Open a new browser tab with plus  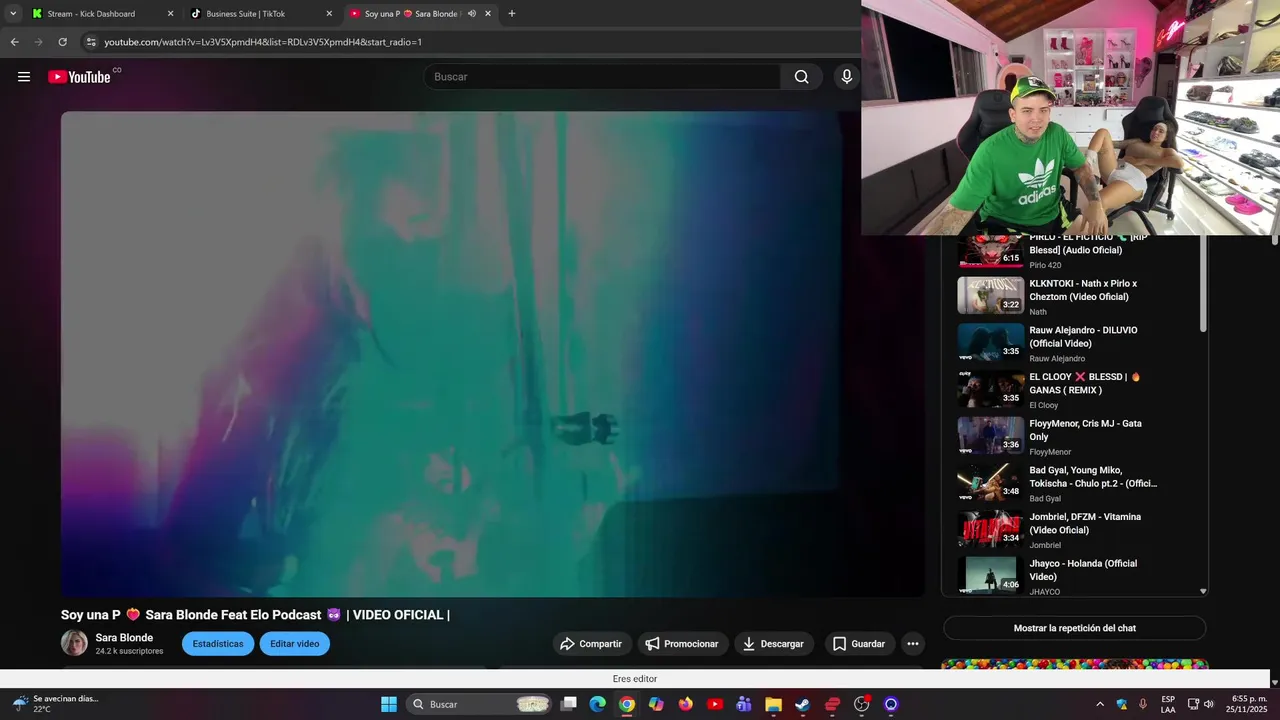[x=512, y=14]
